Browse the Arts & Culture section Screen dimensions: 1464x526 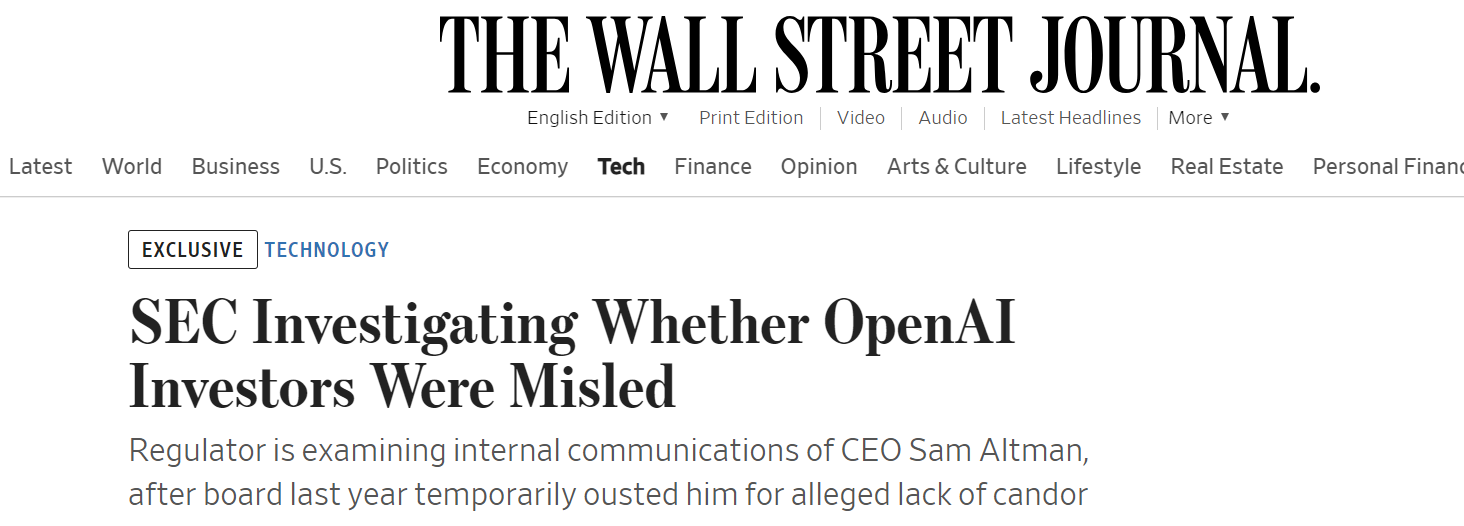[x=957, y=167]
